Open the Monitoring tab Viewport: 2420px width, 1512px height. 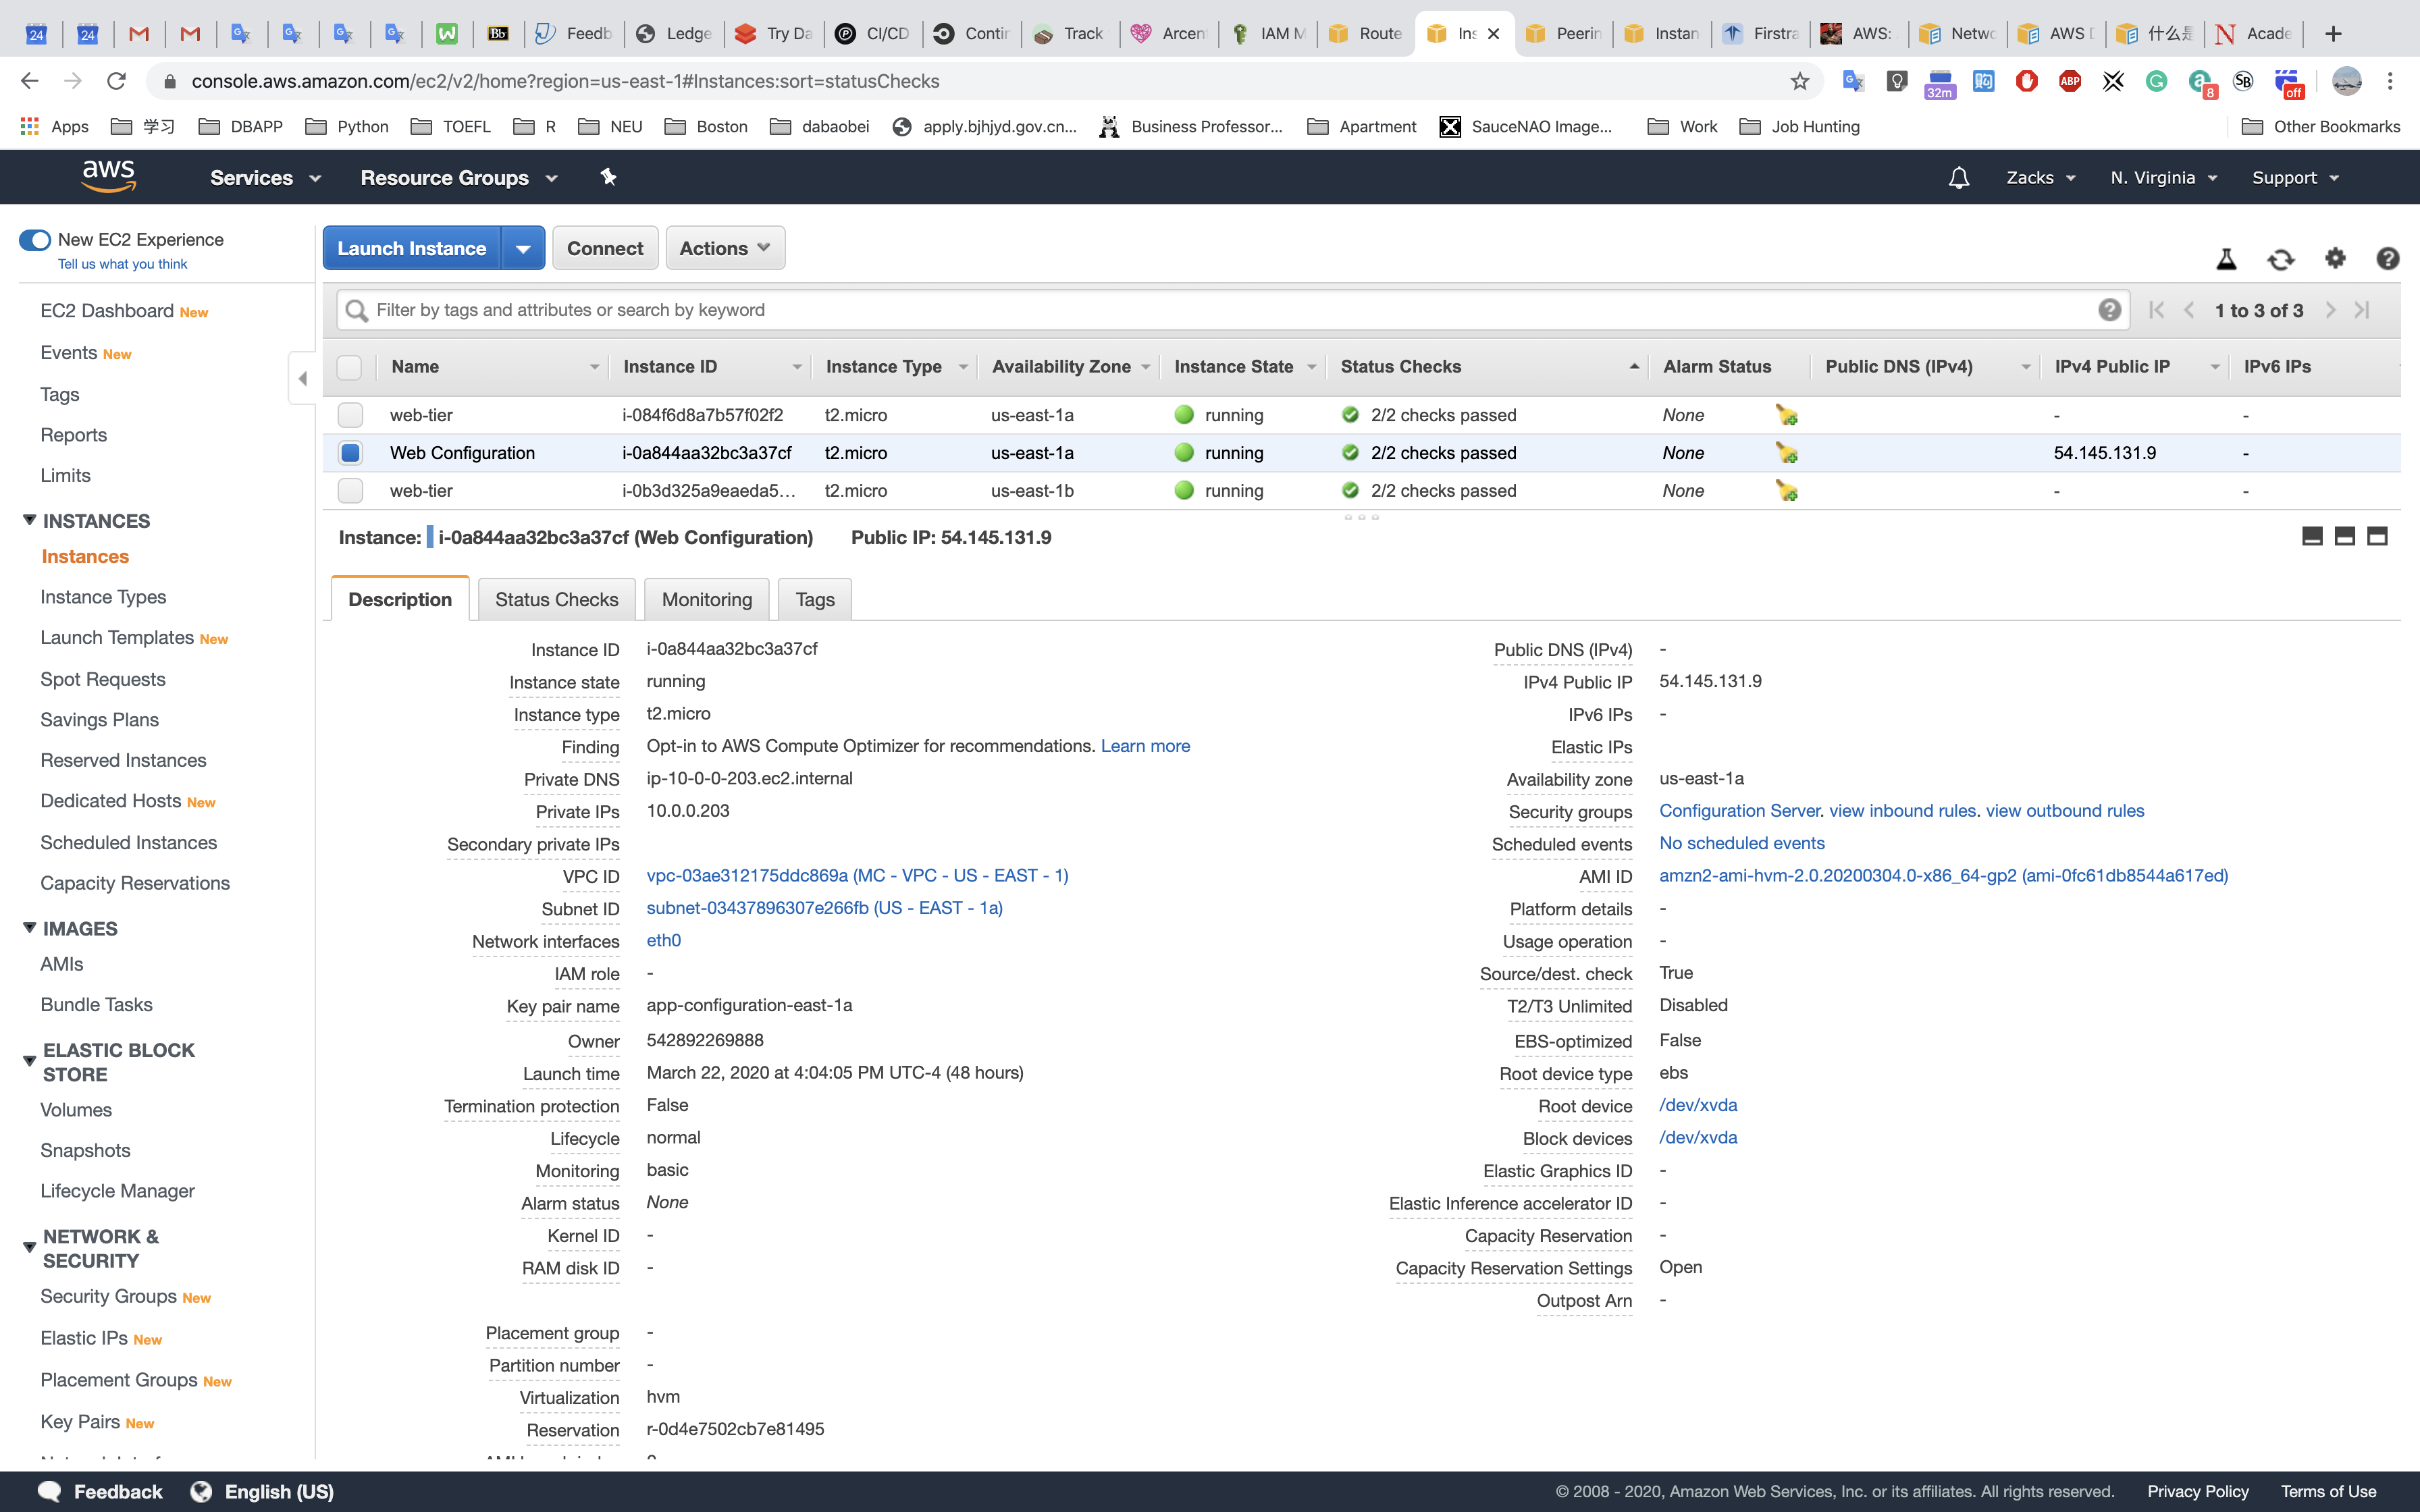point(706,599)
